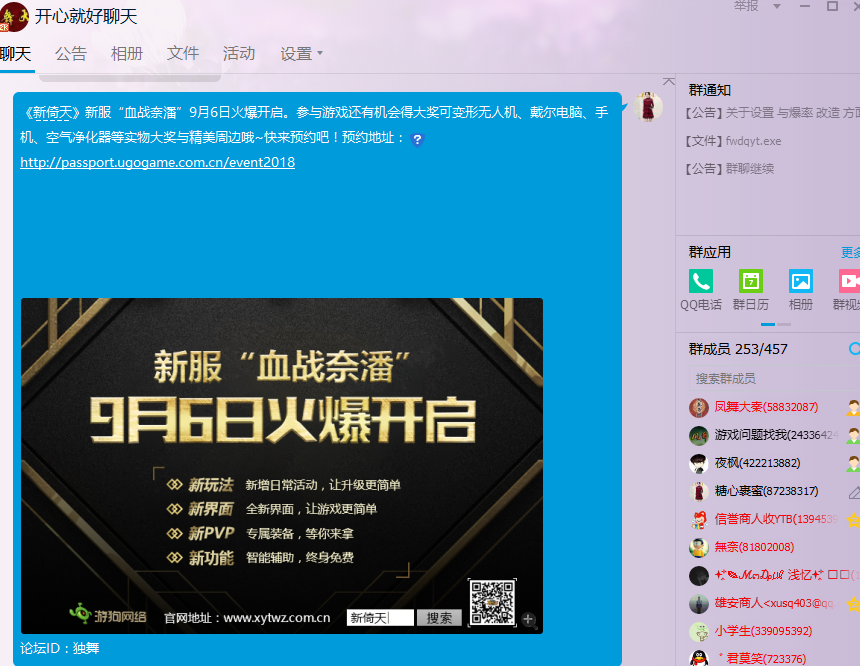This screenshot has width=860, height=666.
Task: Click avatar of 無奈
Action: pos(699,548)
